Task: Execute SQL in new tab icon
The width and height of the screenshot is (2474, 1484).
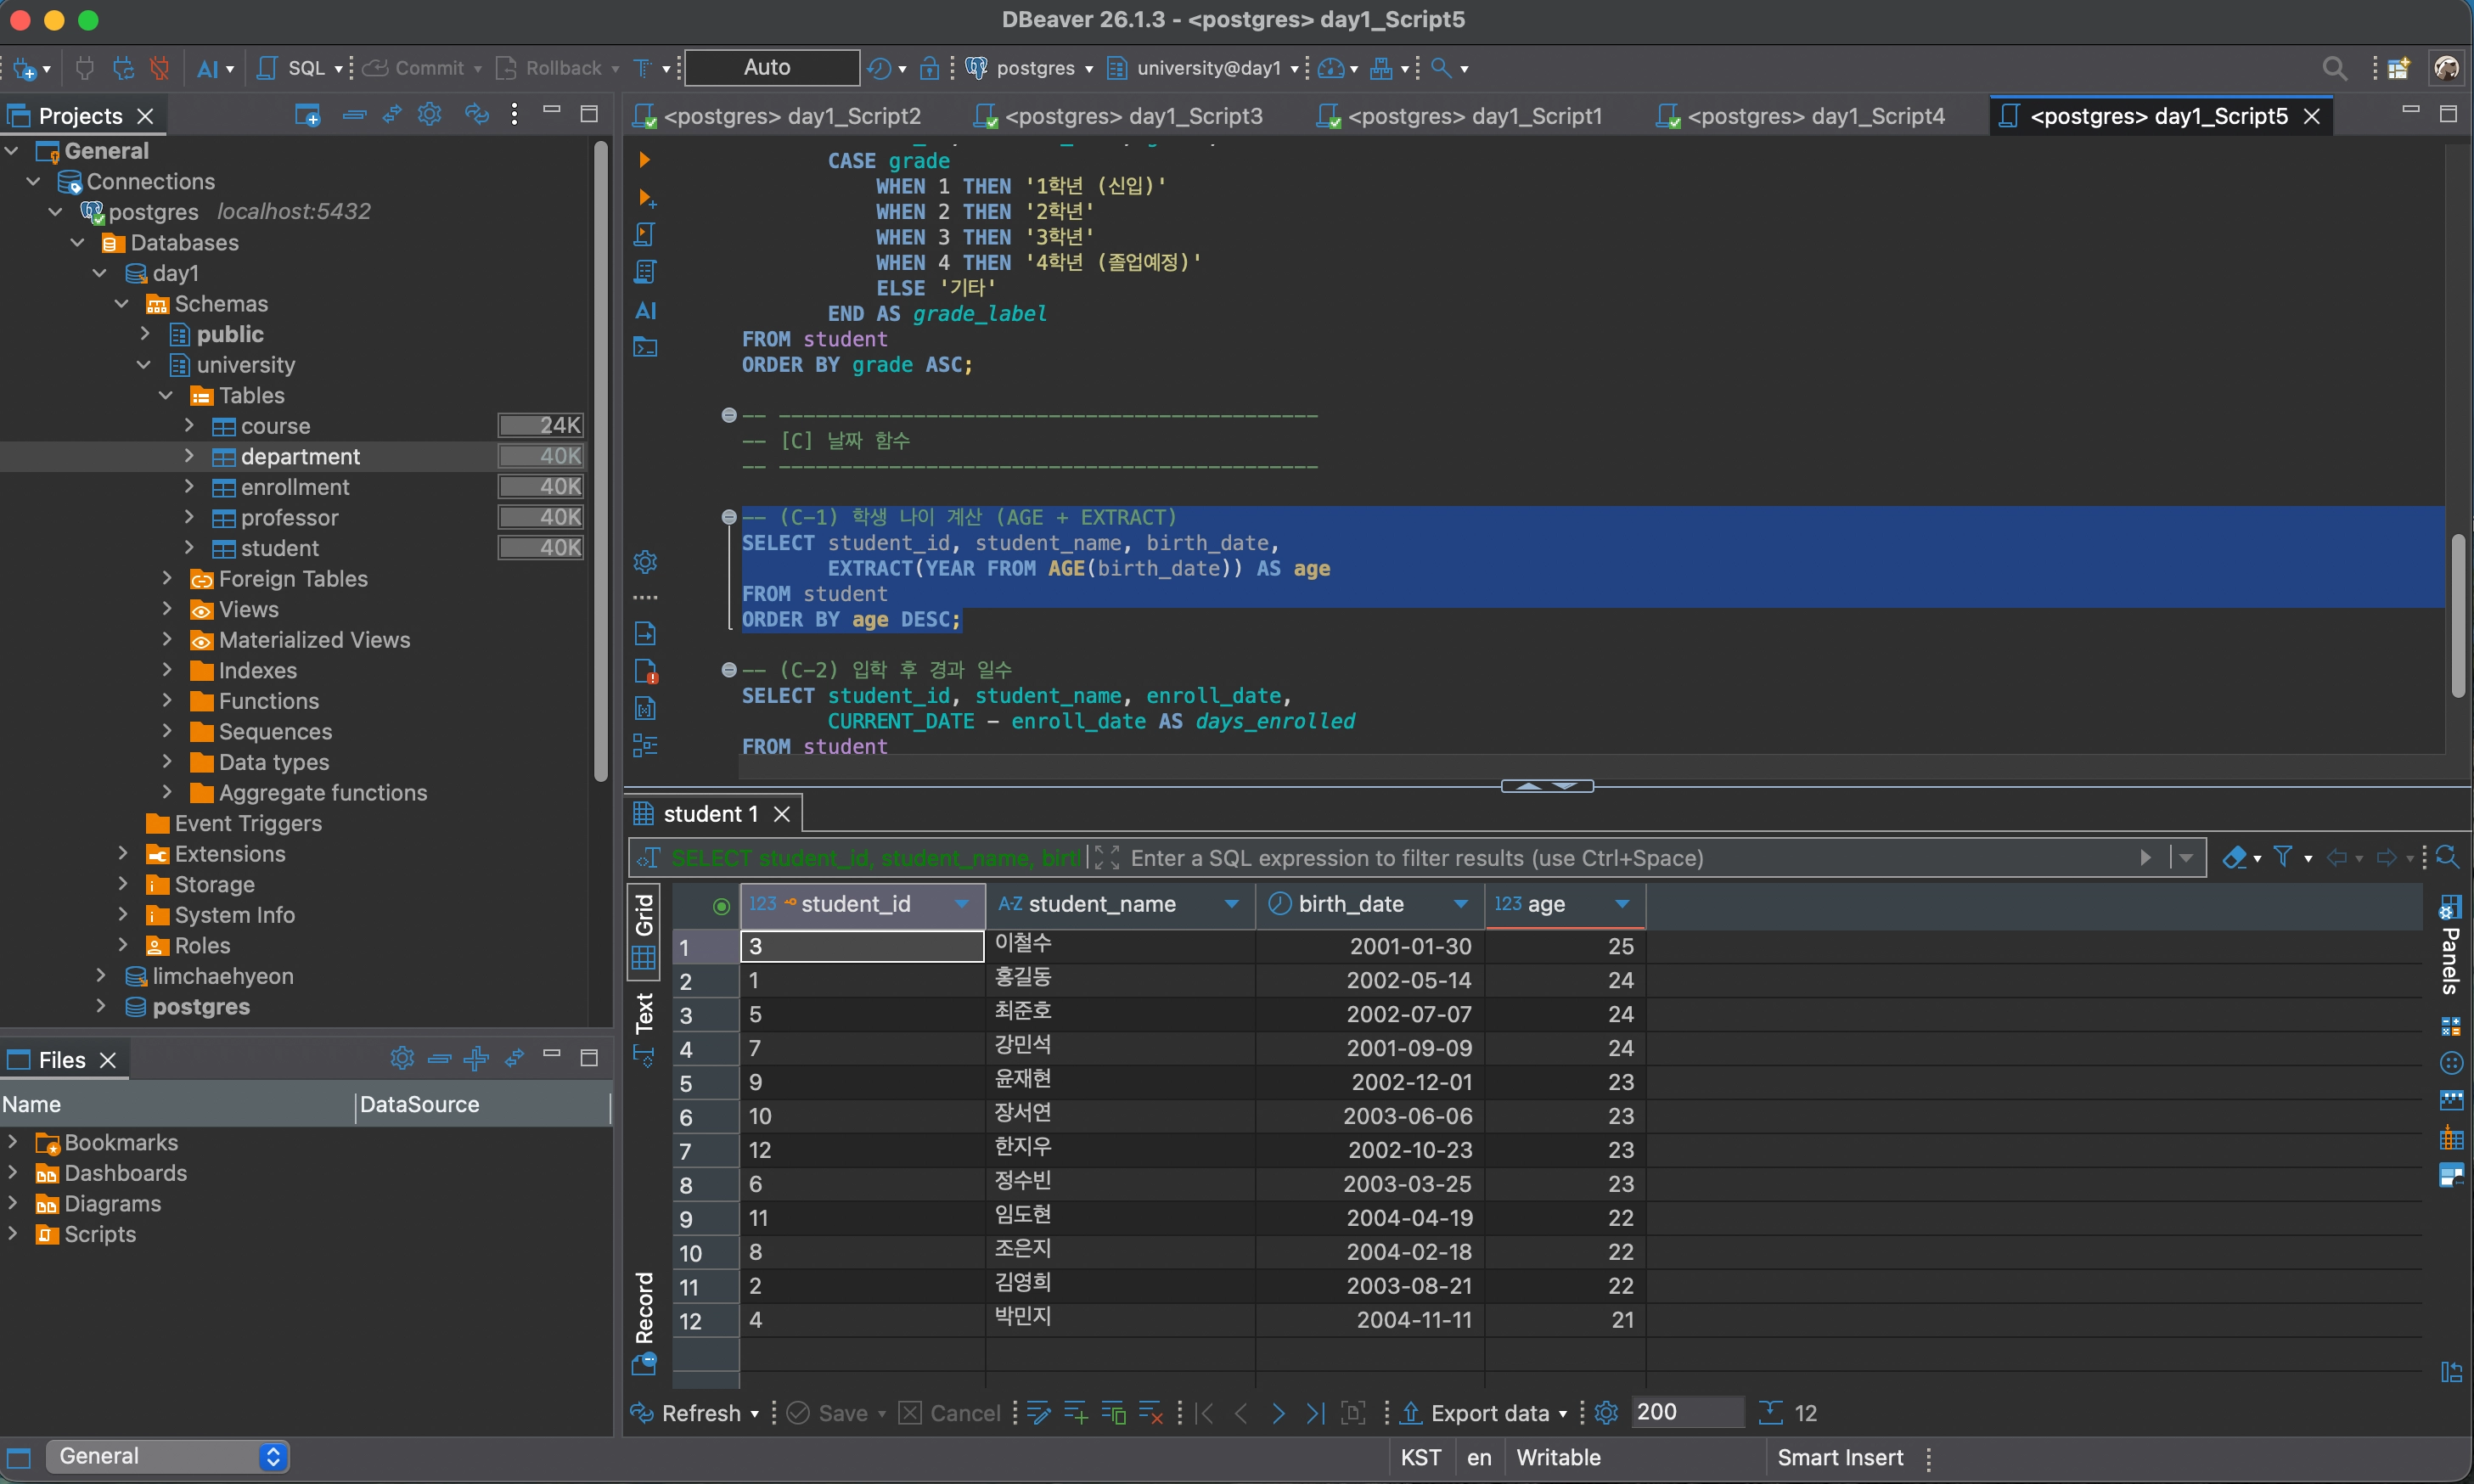Action: (x=646, y=198)
